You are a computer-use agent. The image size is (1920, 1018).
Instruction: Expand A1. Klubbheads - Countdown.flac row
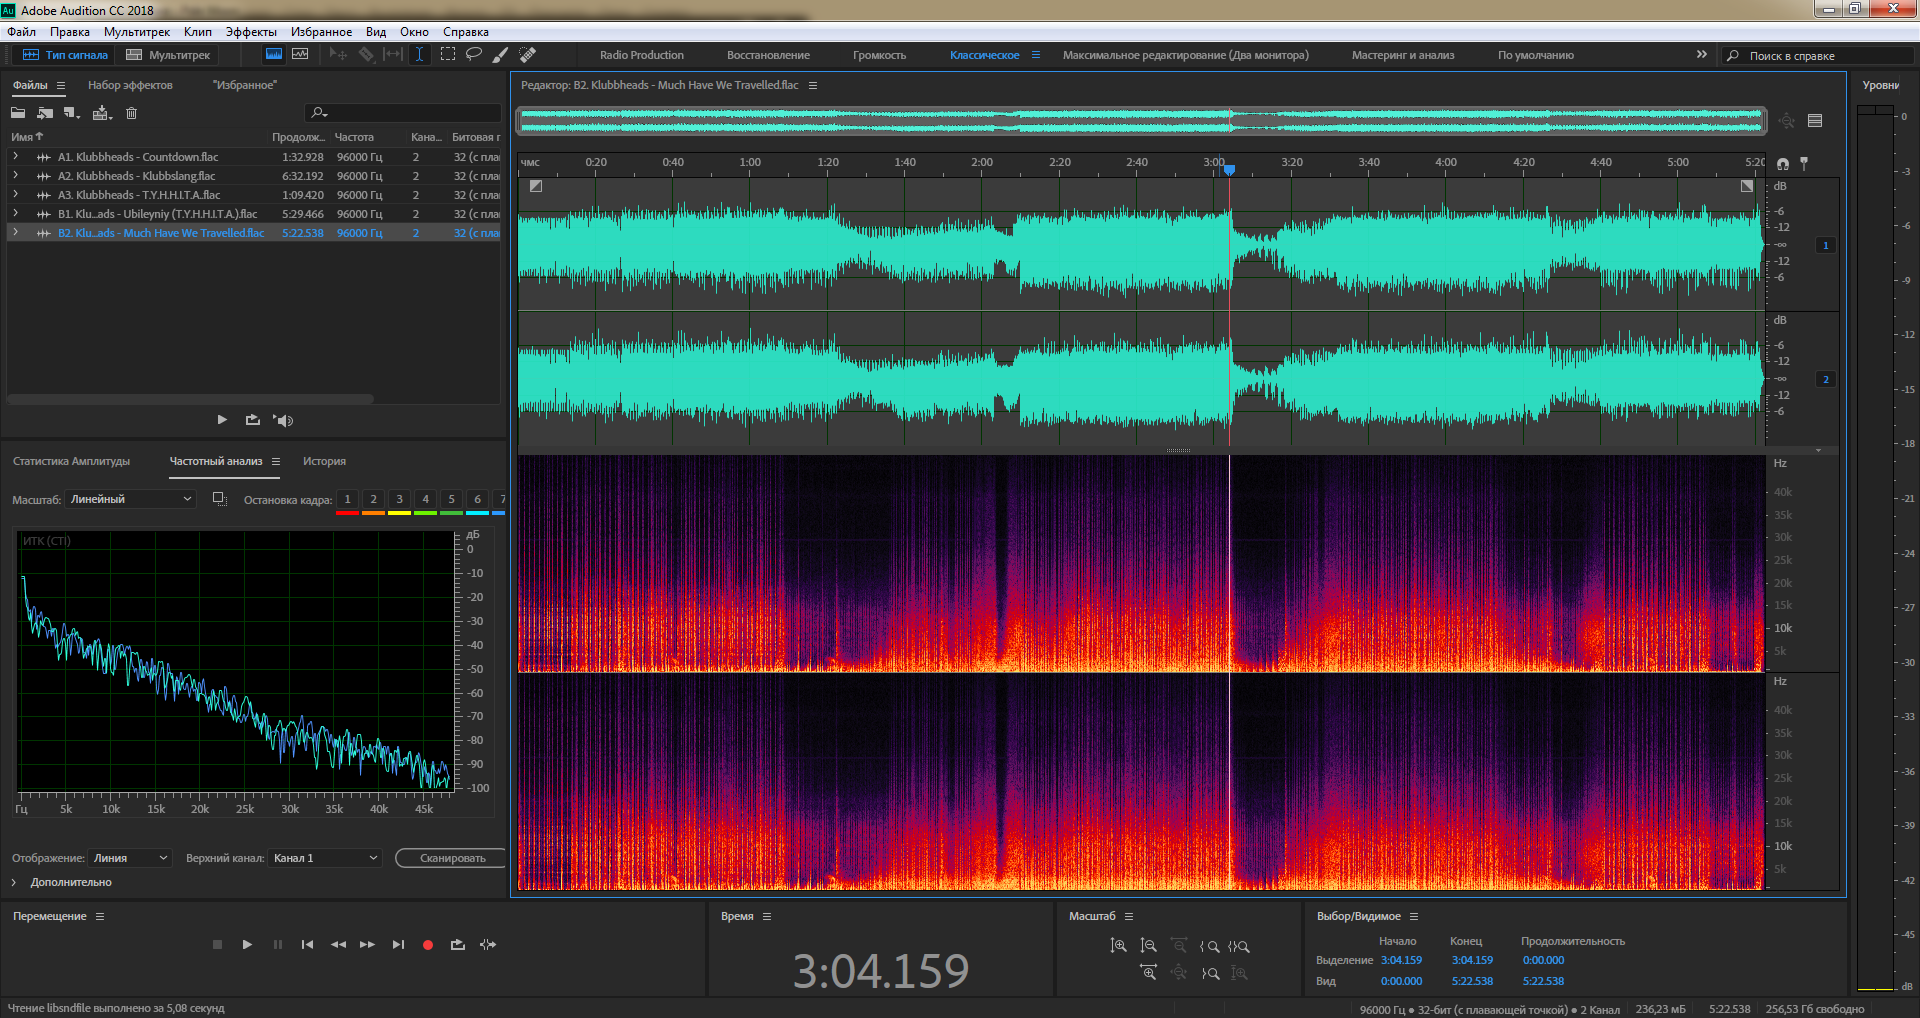tap(15, 156)
